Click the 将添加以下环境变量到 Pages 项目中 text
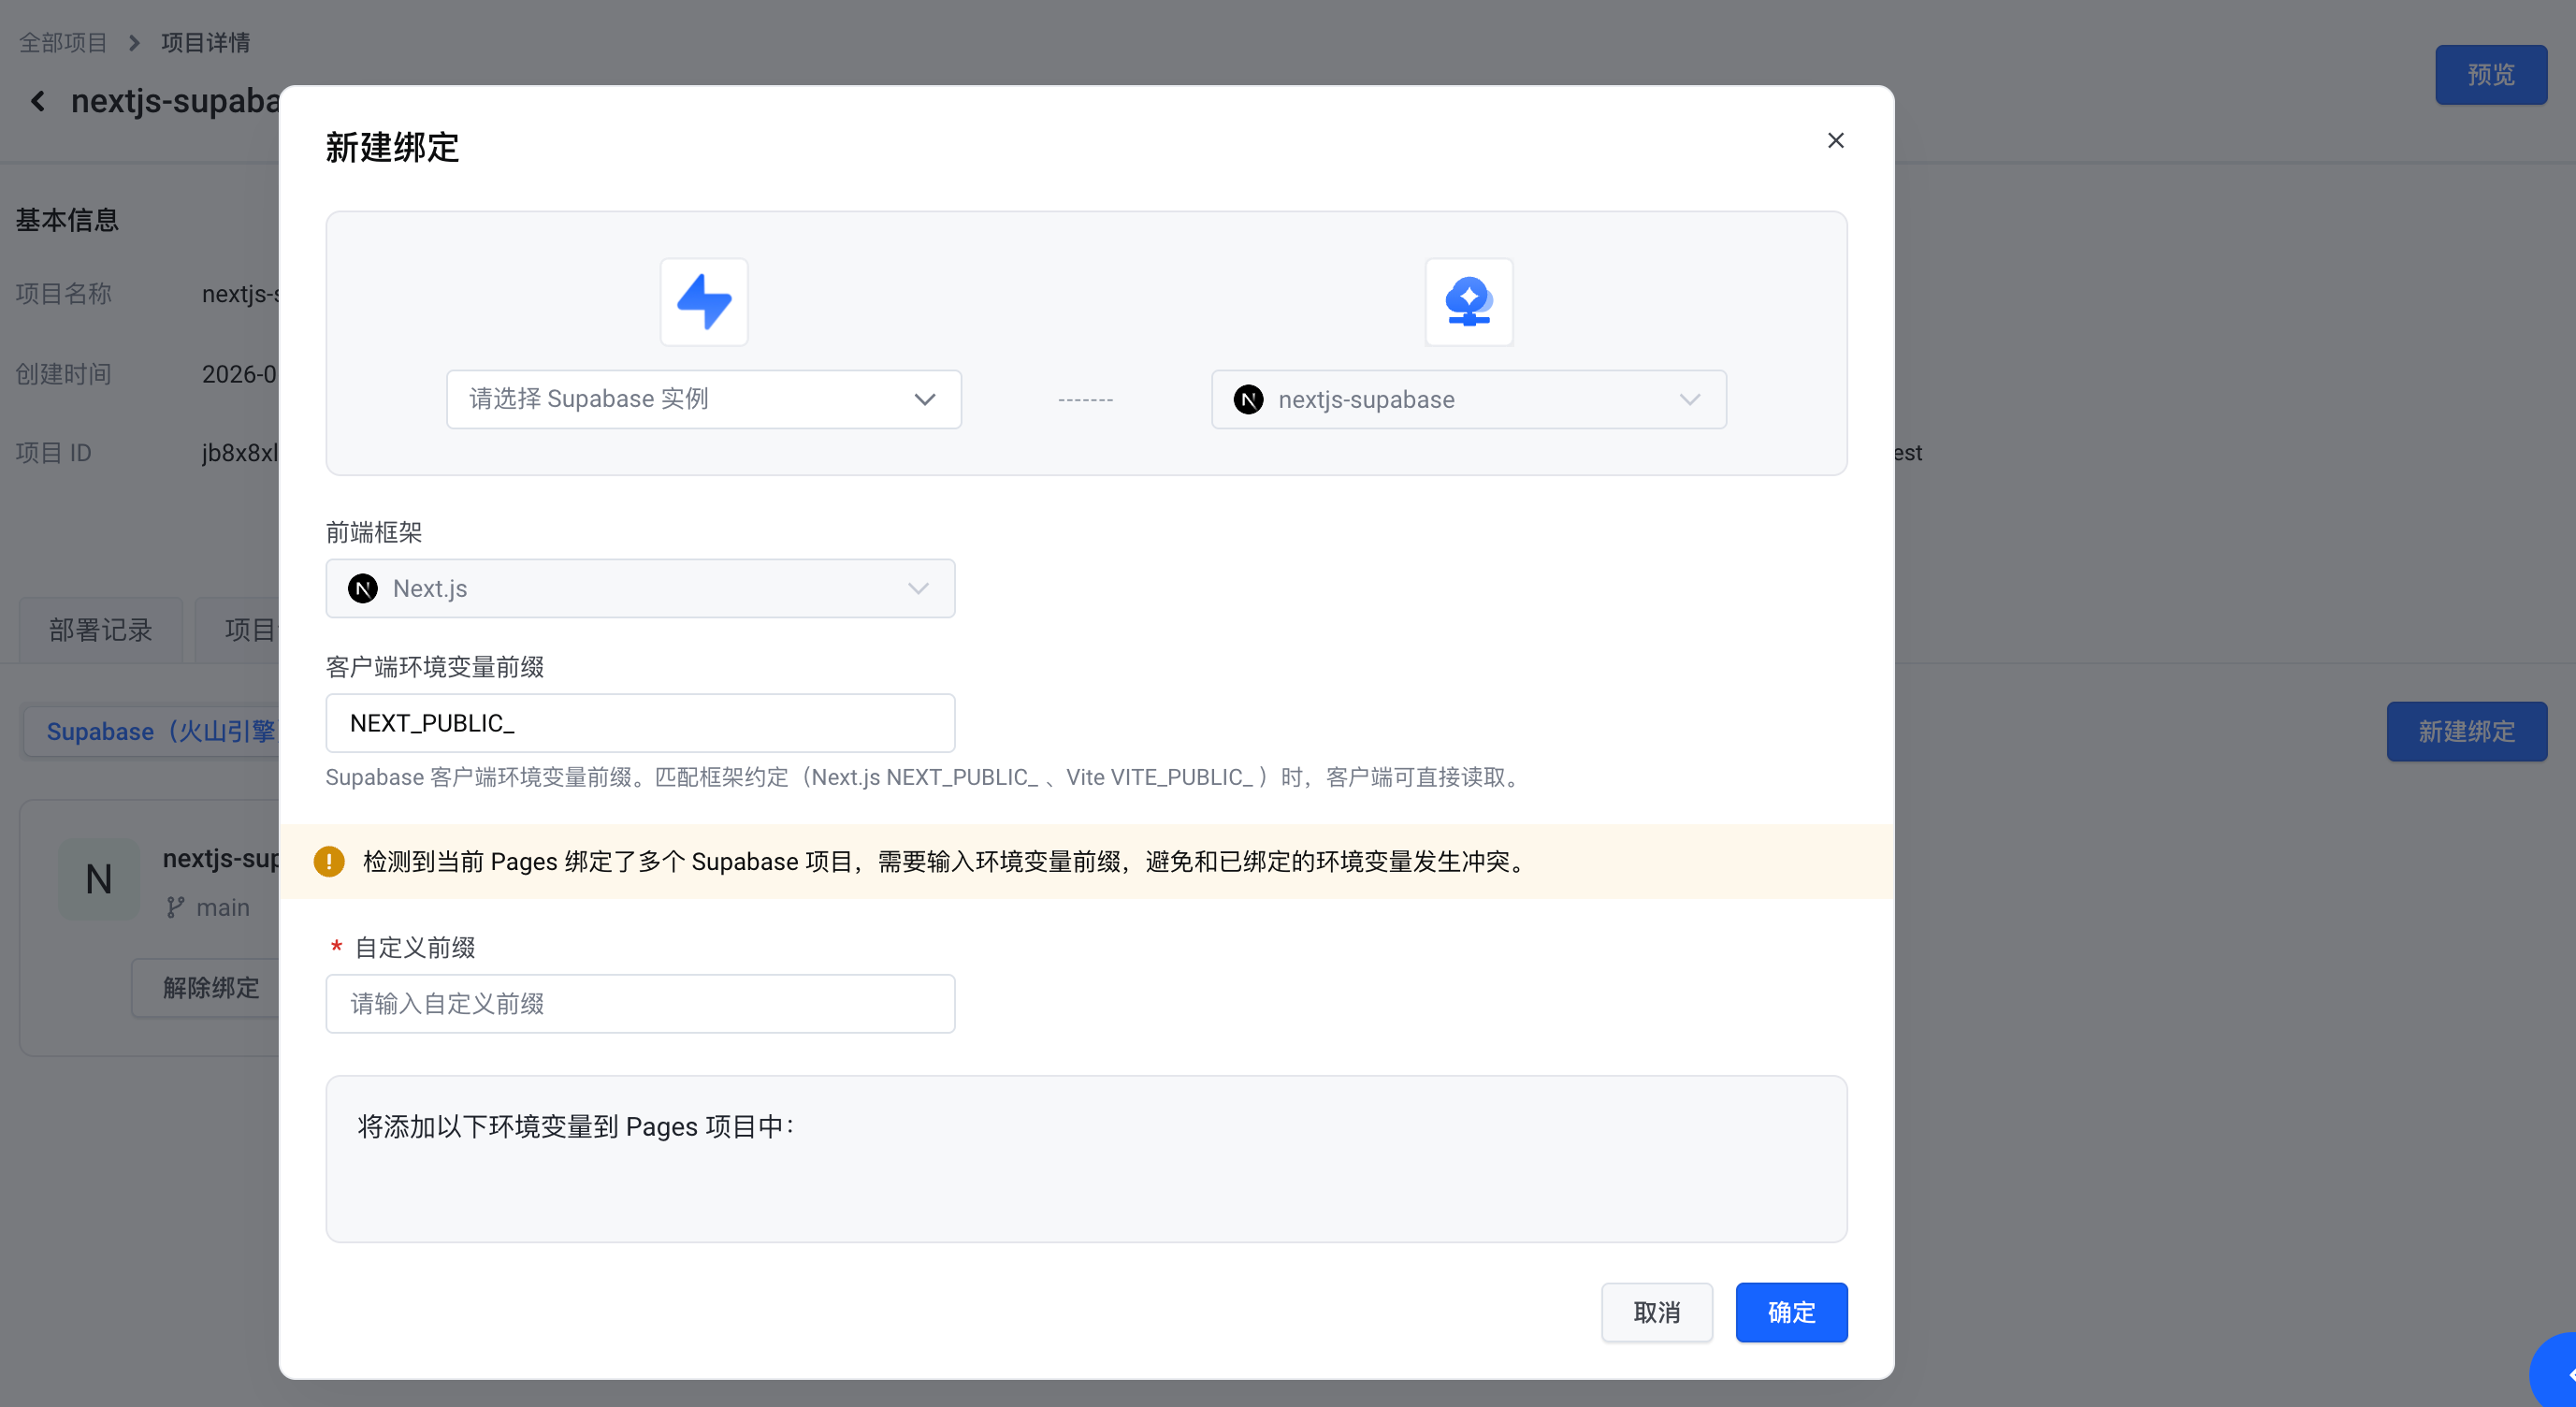 [x=576, y=1127]
